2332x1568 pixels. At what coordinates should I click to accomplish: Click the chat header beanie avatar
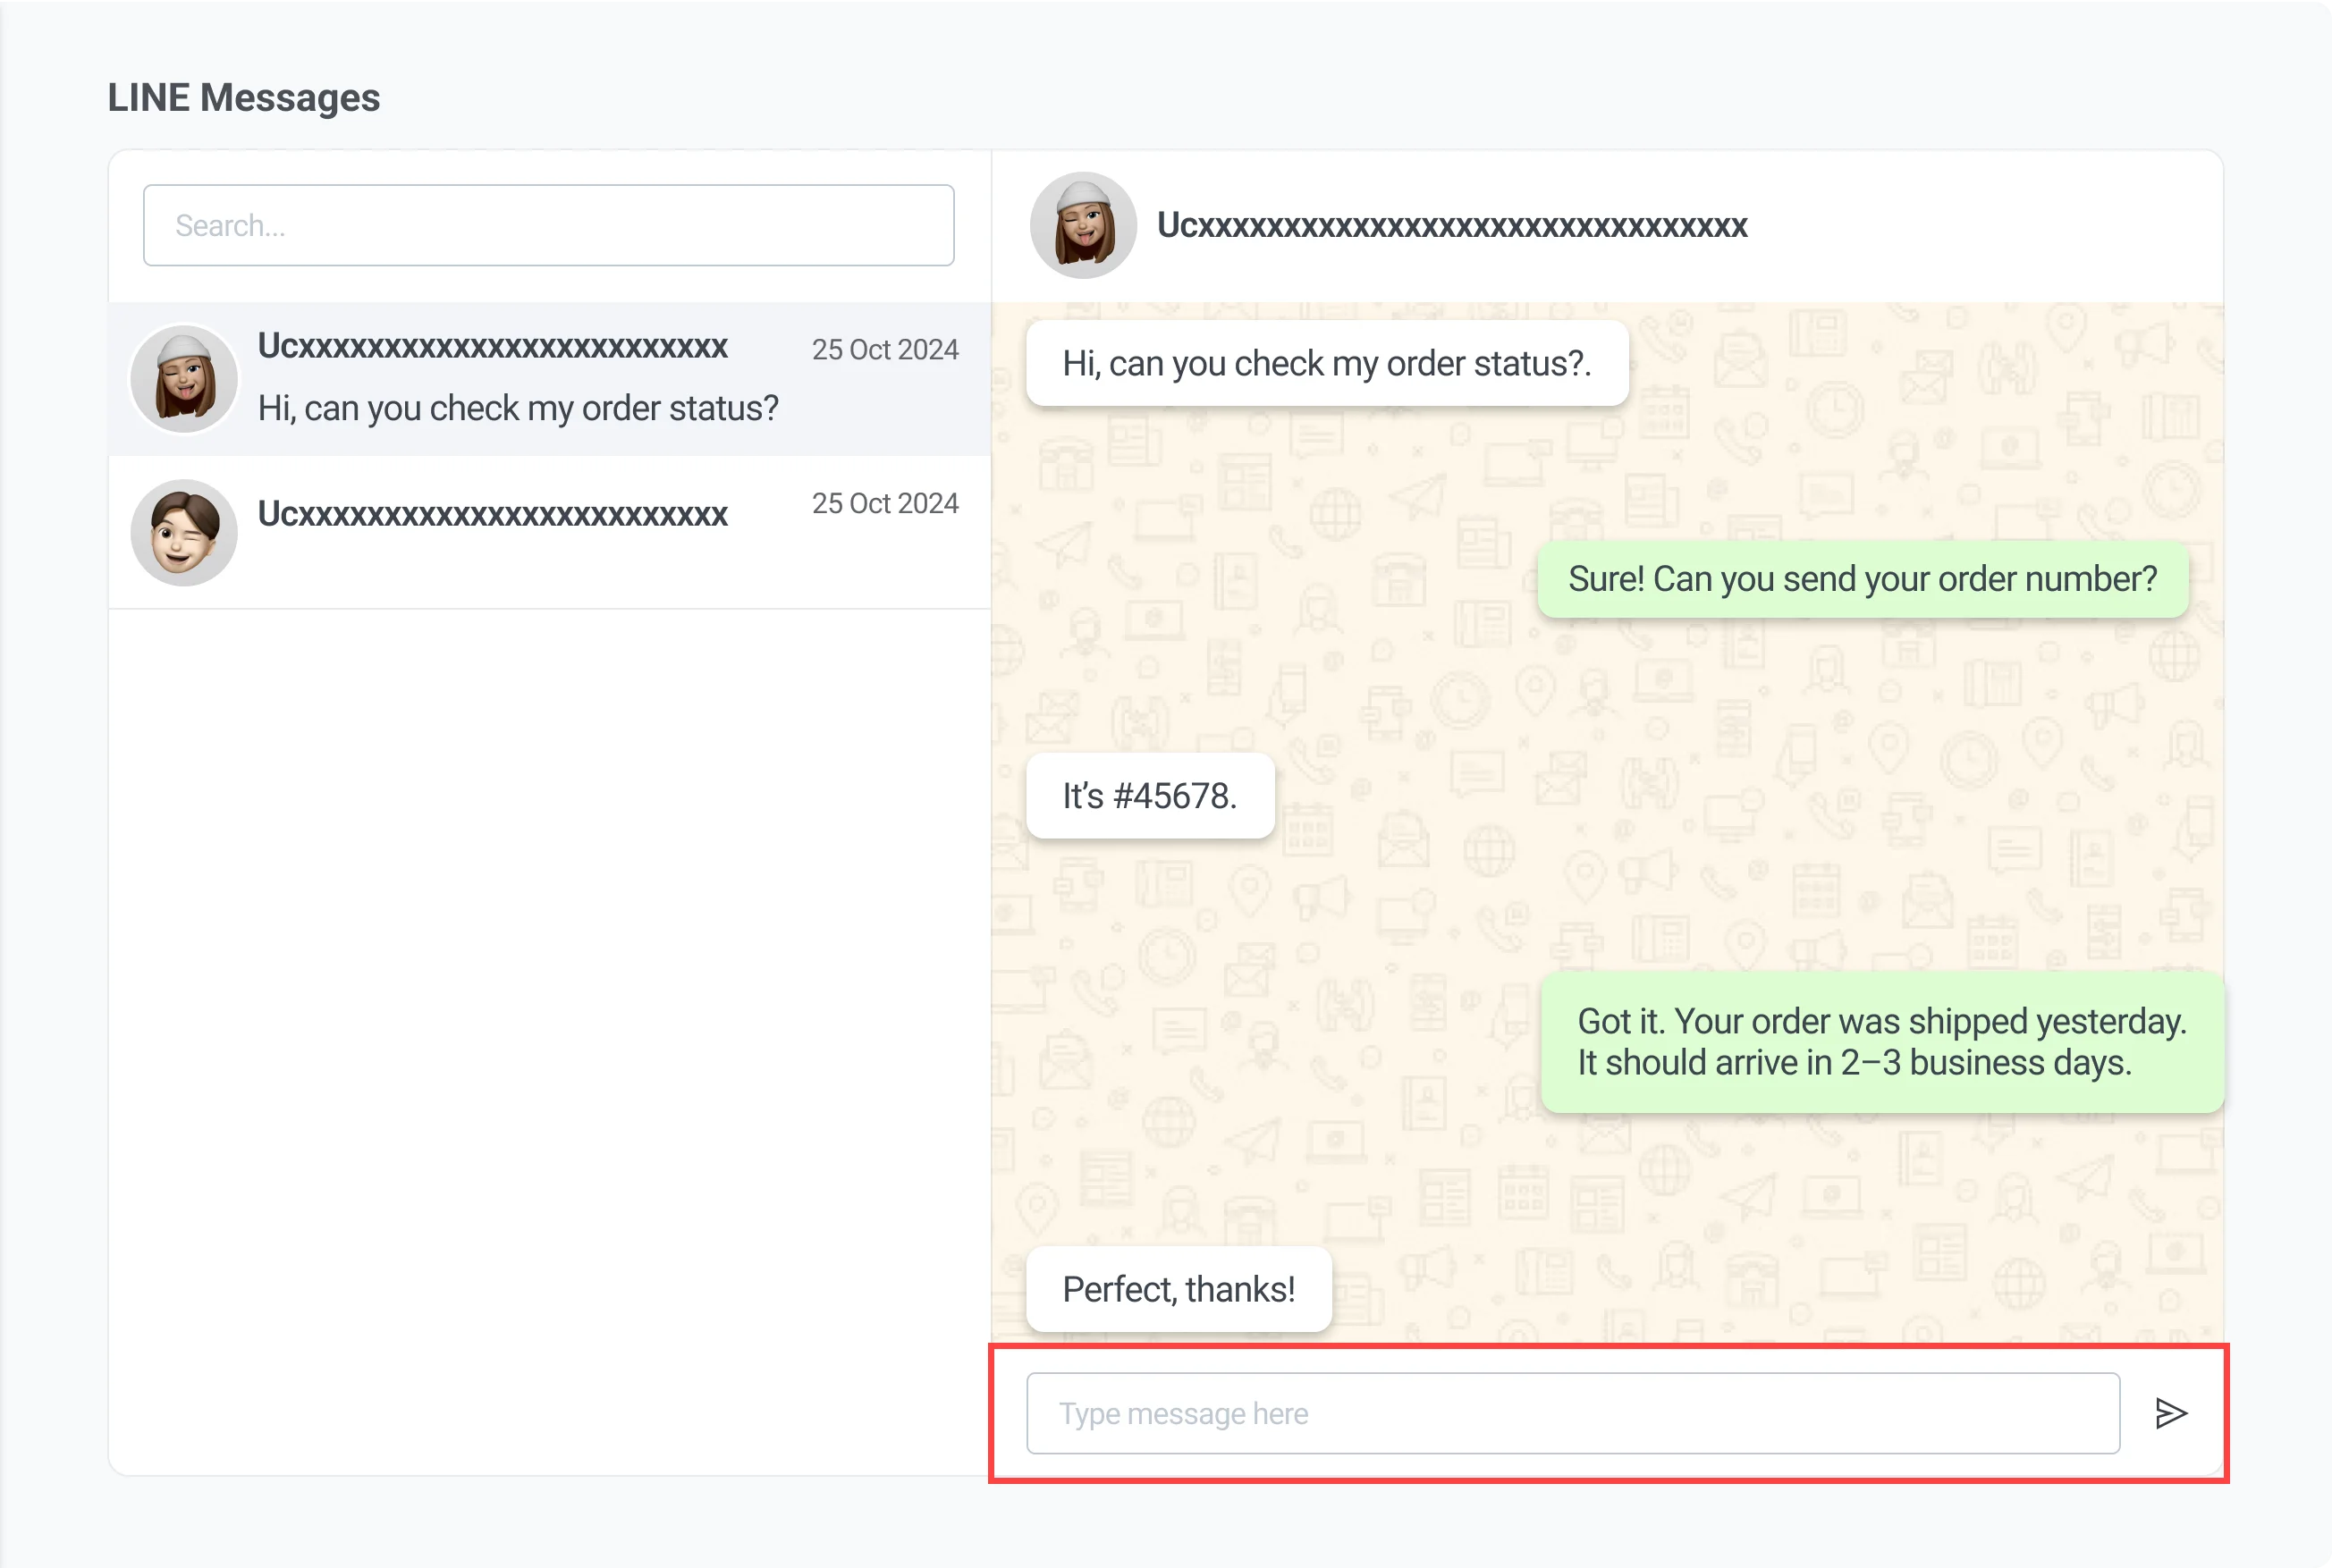coord(1083,226)
